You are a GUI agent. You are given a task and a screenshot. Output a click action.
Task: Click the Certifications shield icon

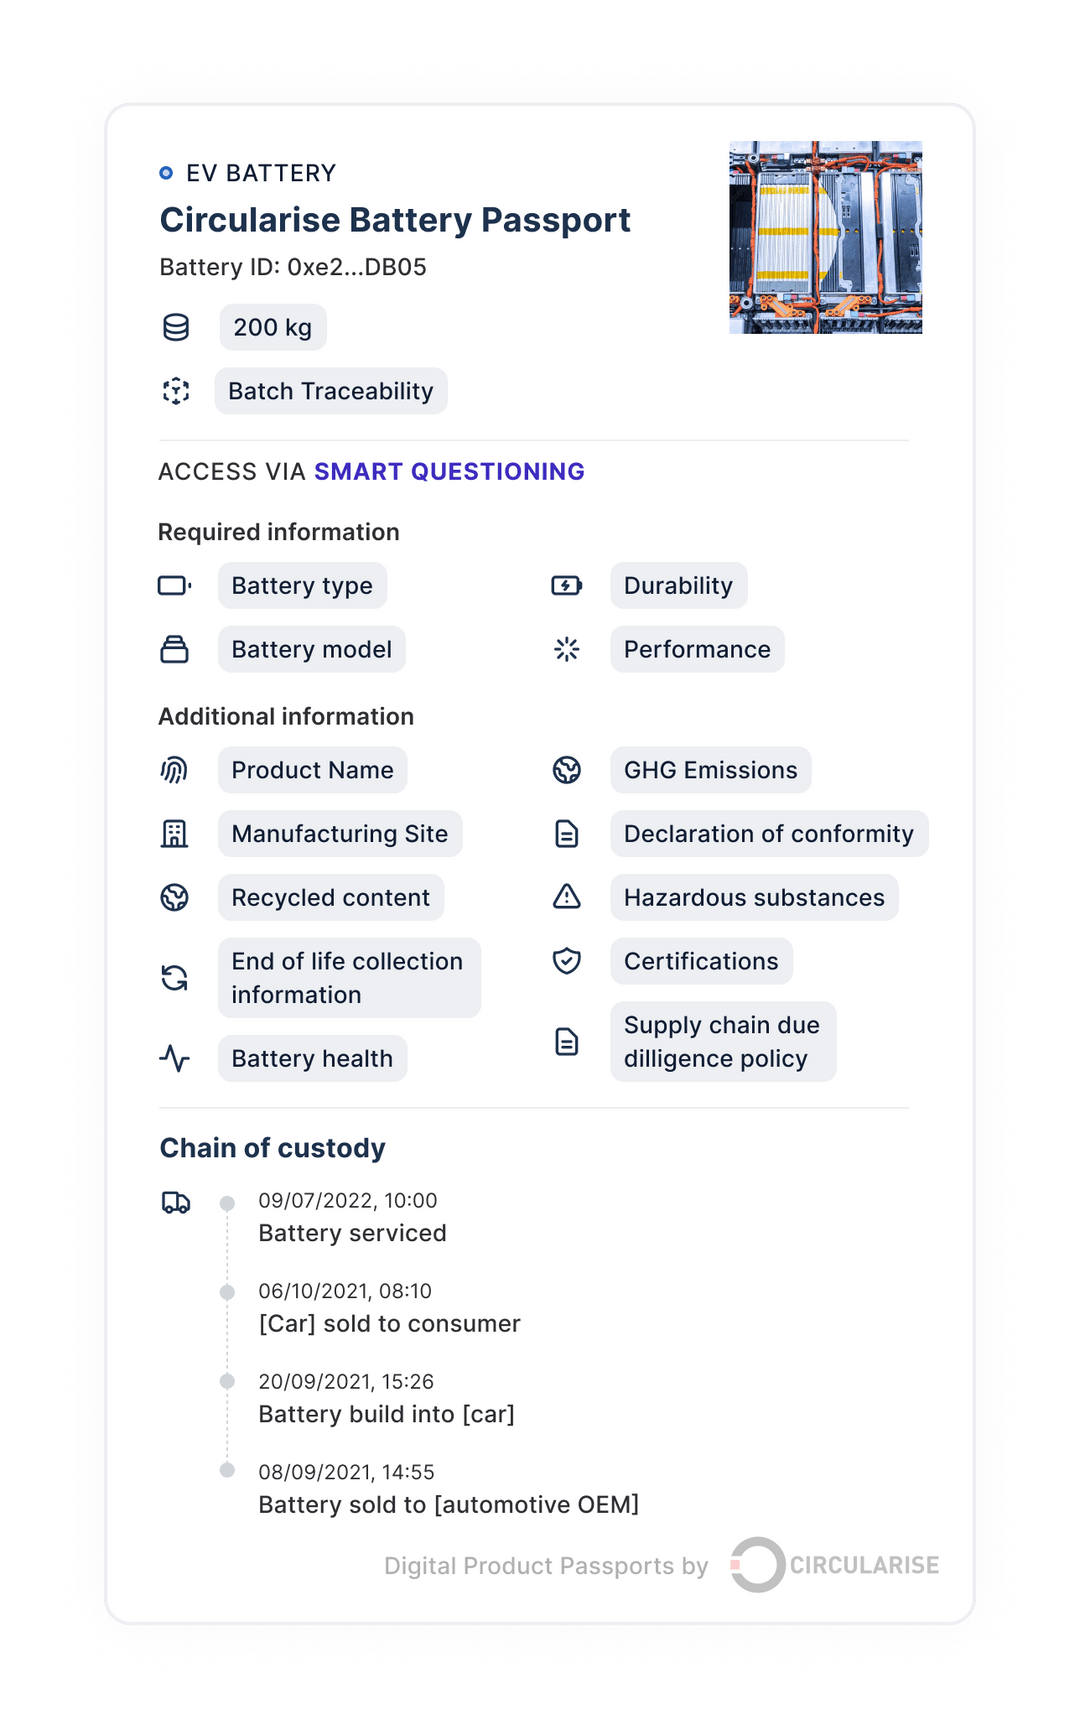[x=568, y=961]
